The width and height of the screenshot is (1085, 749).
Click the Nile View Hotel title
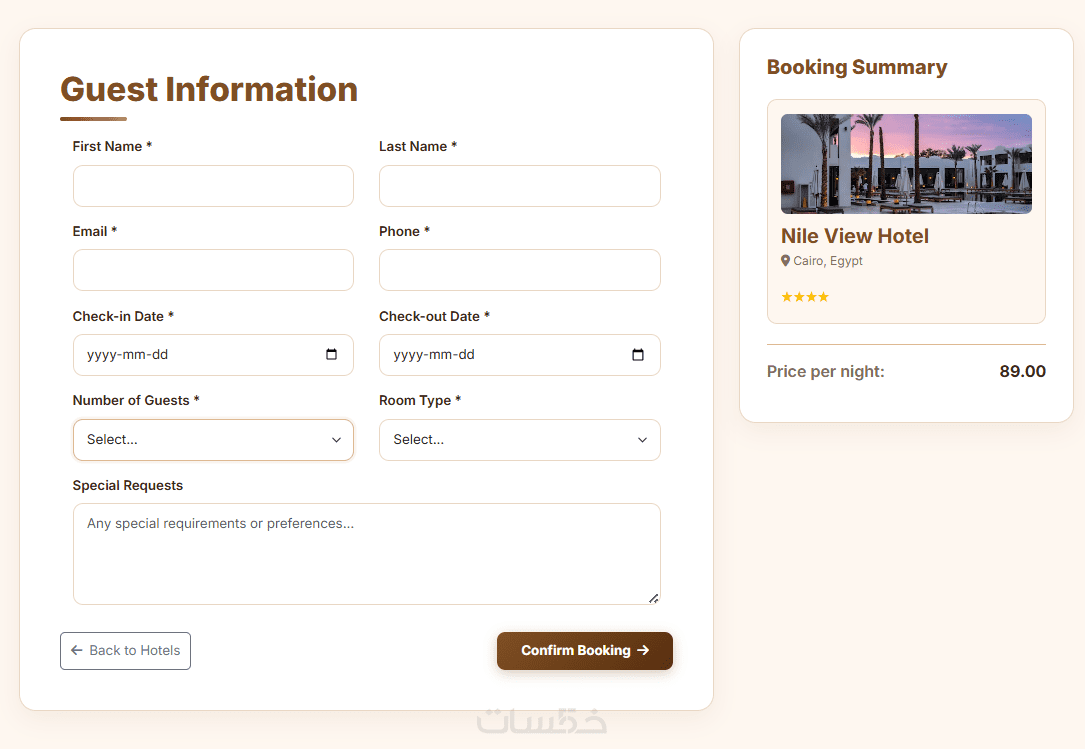(x=855, y=236)
